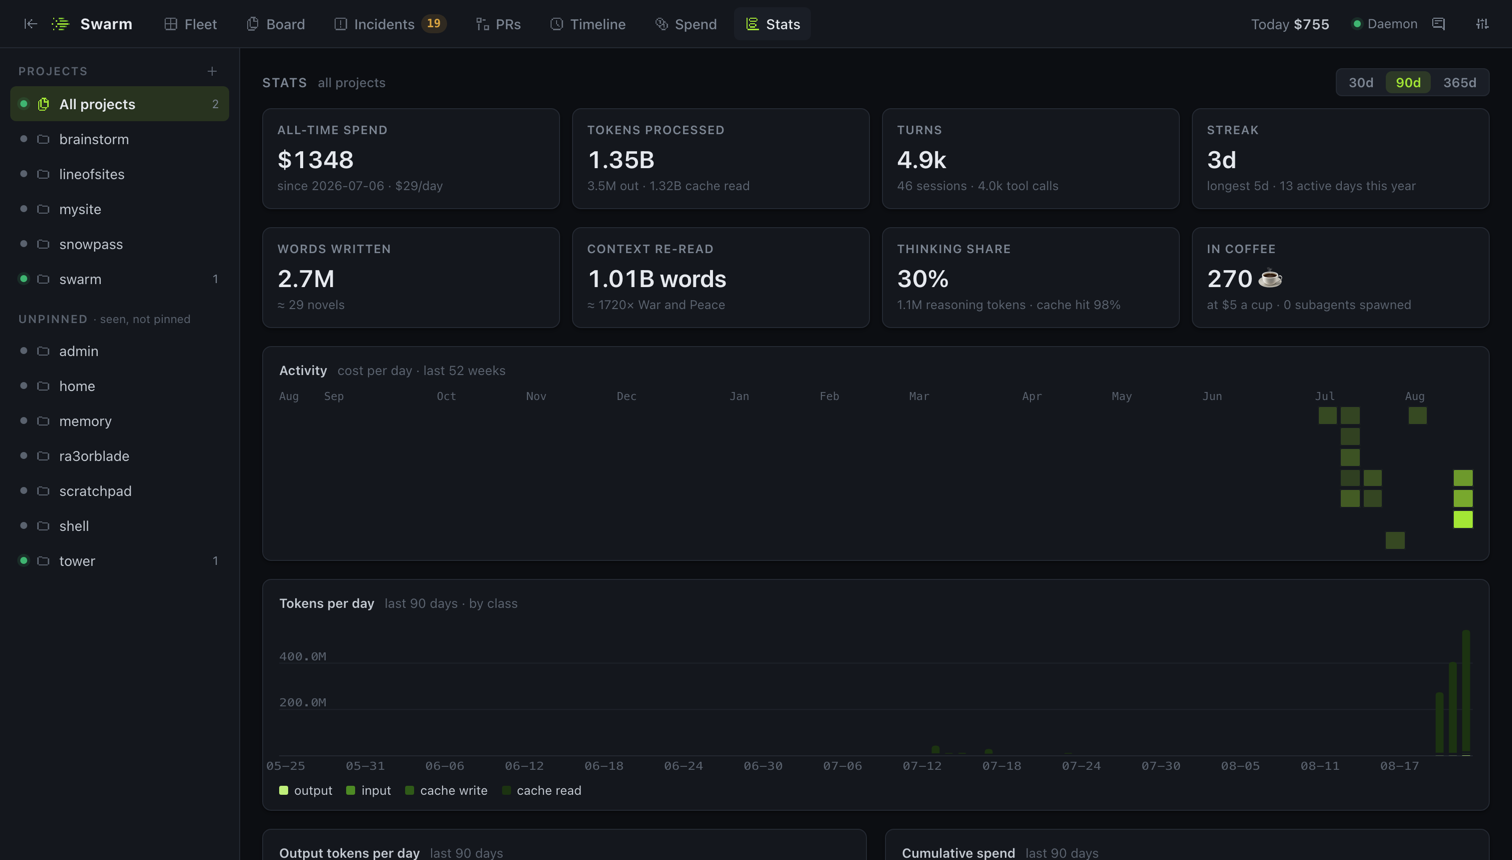Click the Context Re-read card

720,277
